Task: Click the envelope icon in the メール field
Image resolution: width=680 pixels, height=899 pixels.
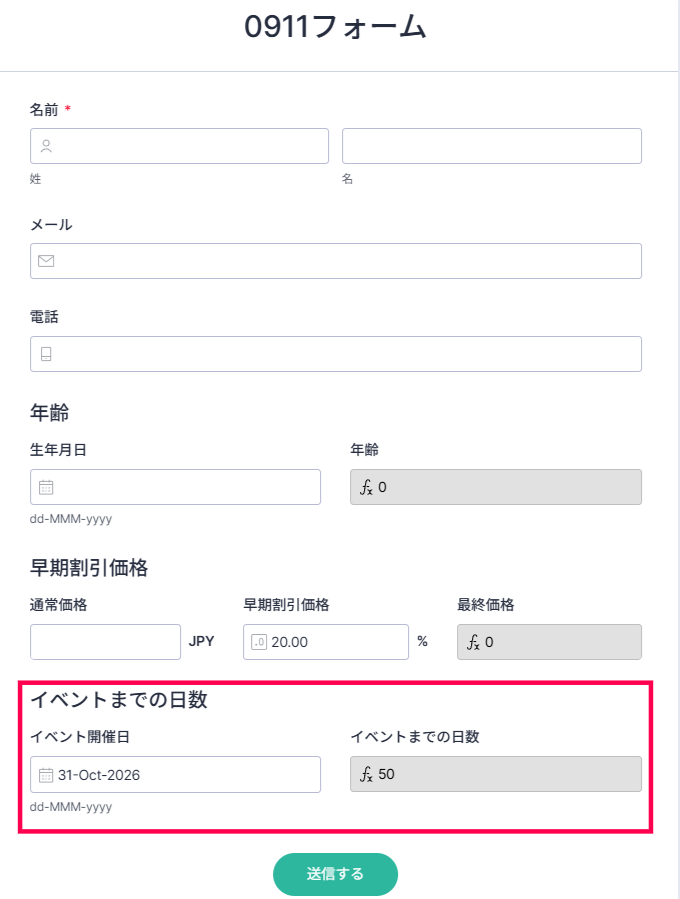Action: coord(46,261)
